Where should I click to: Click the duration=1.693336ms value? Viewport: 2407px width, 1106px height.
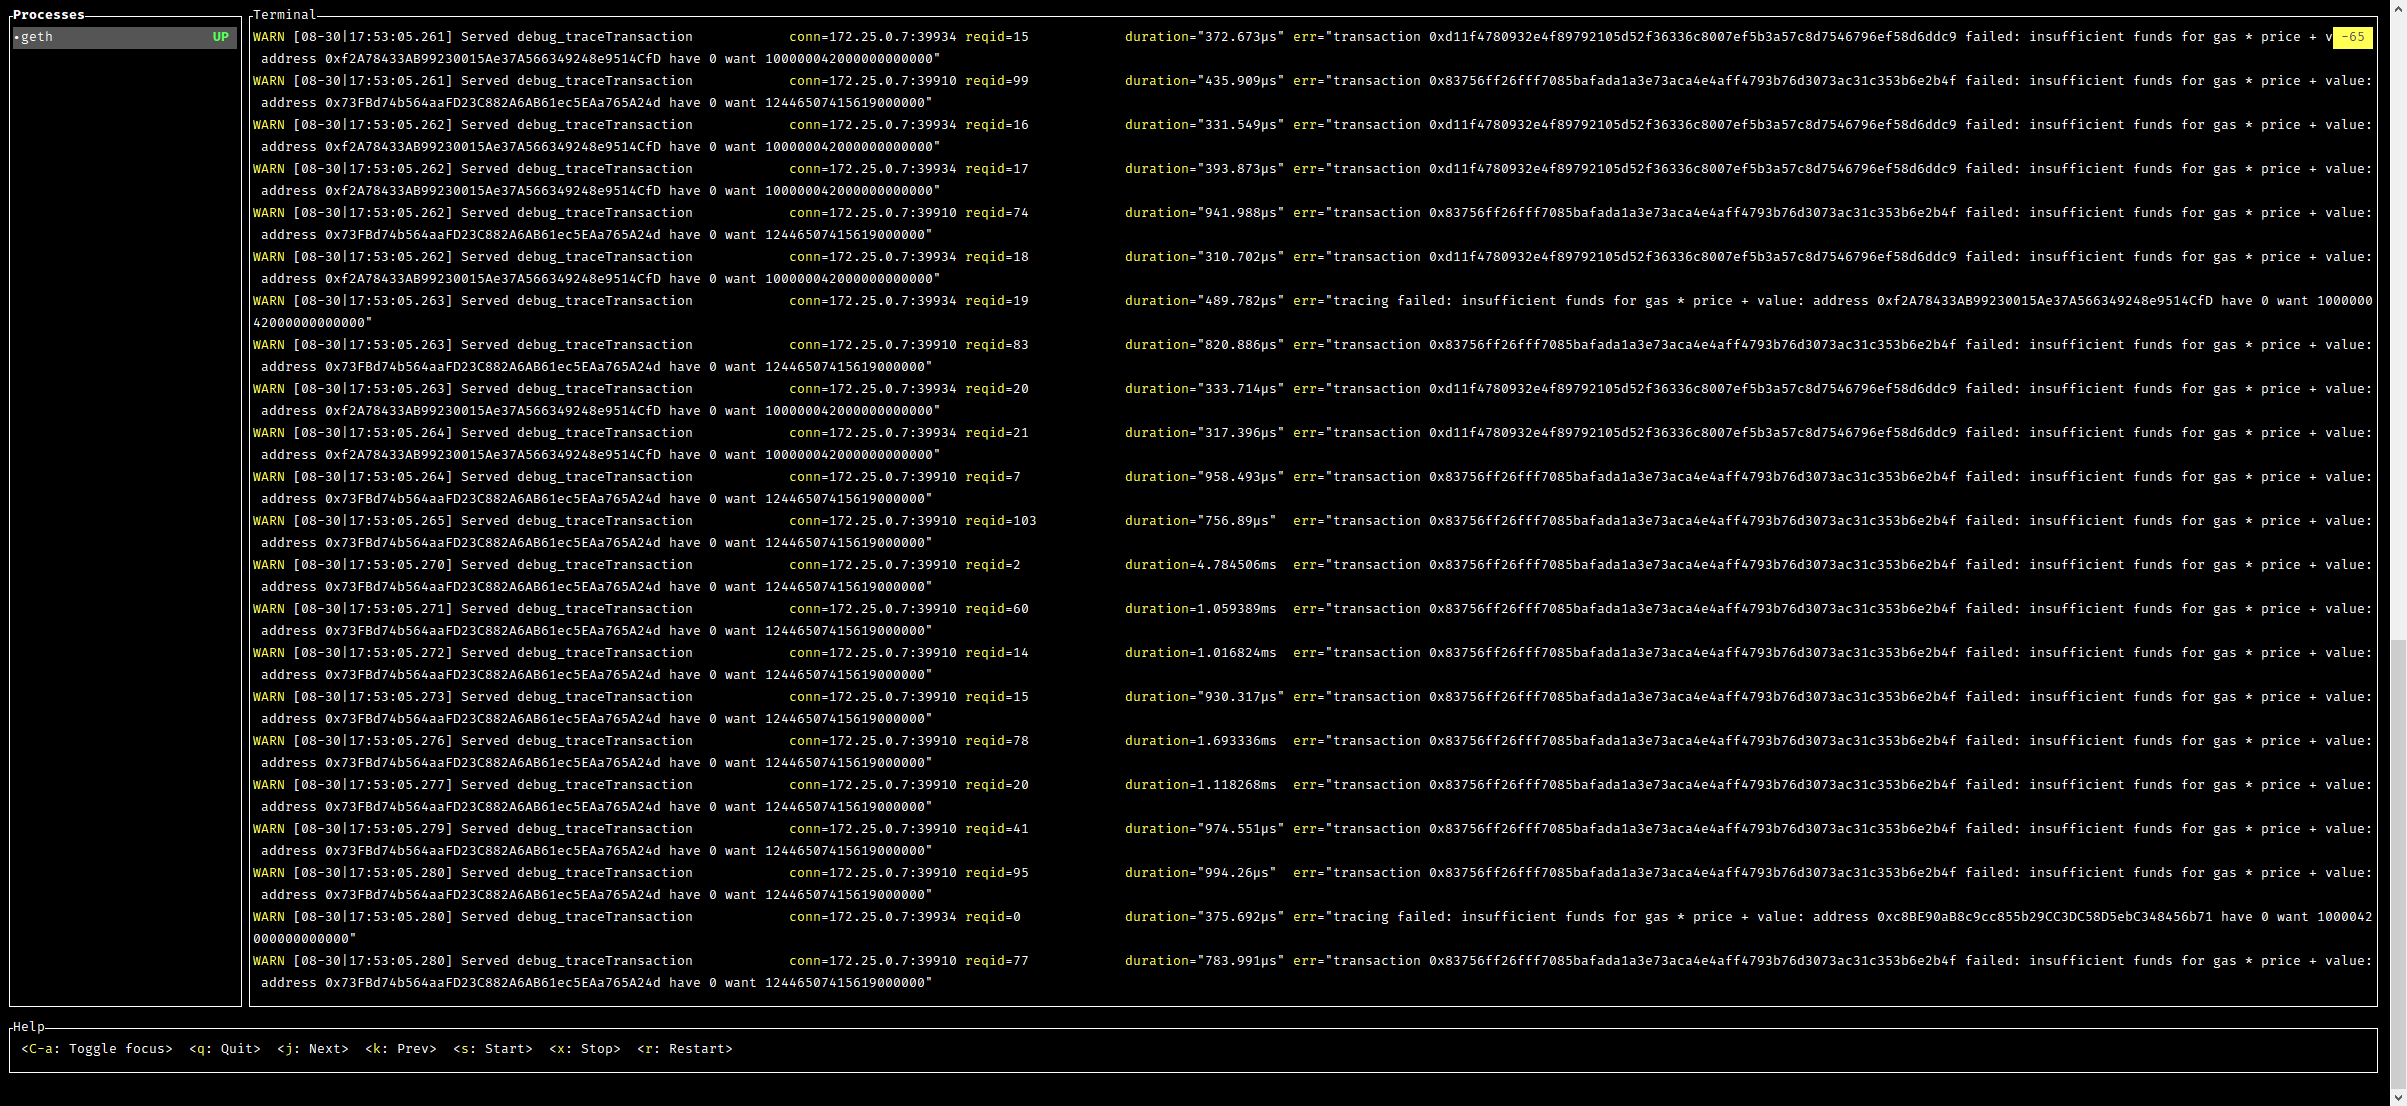point(1201,741)
